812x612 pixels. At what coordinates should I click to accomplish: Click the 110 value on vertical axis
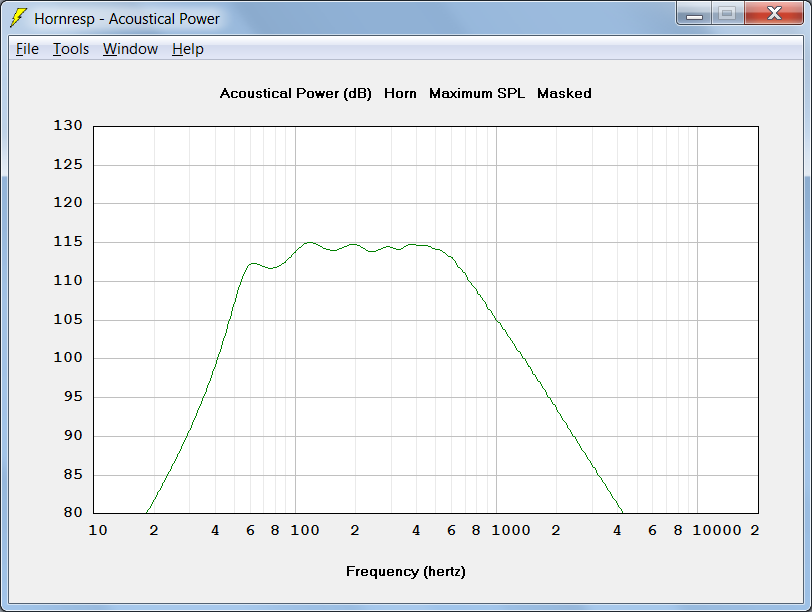coord(68,281)
